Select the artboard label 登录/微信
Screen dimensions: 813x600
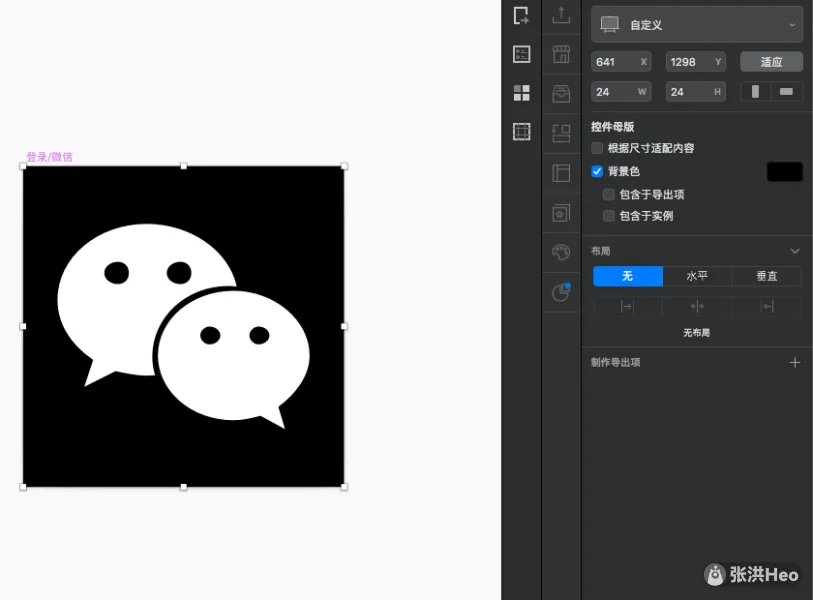click(49, 157)
